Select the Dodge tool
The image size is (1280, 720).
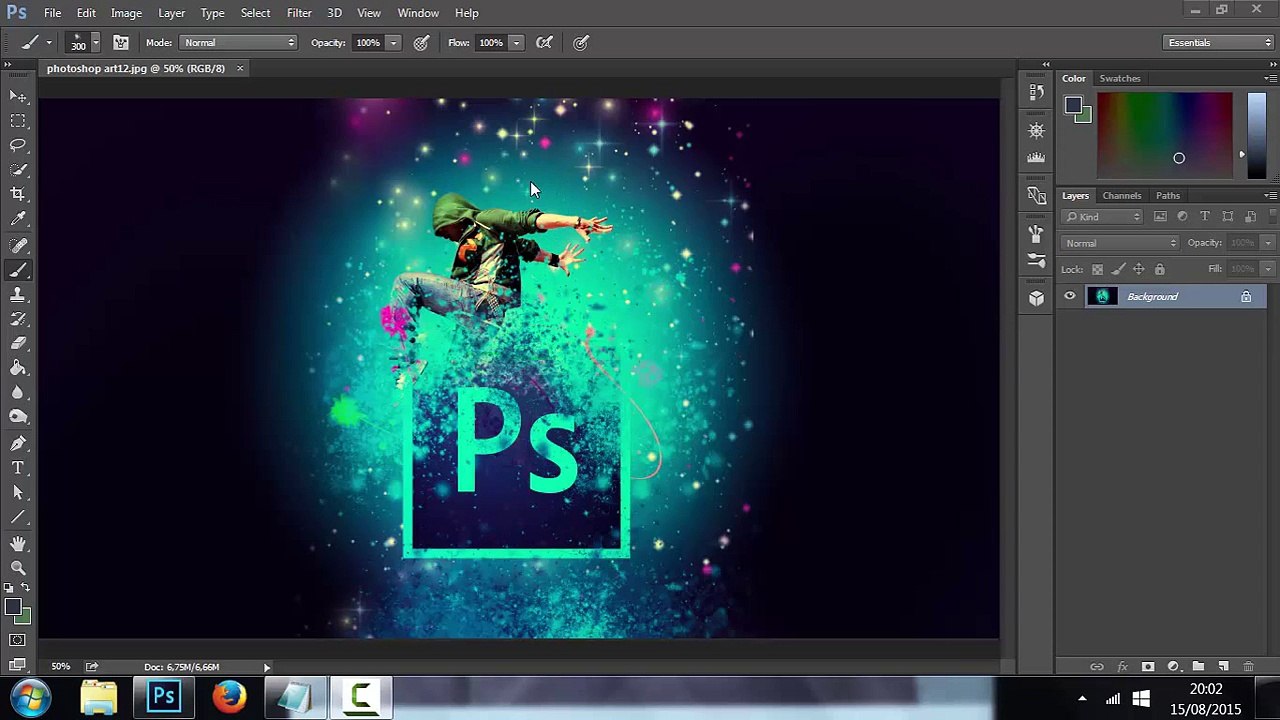[18, 417]
